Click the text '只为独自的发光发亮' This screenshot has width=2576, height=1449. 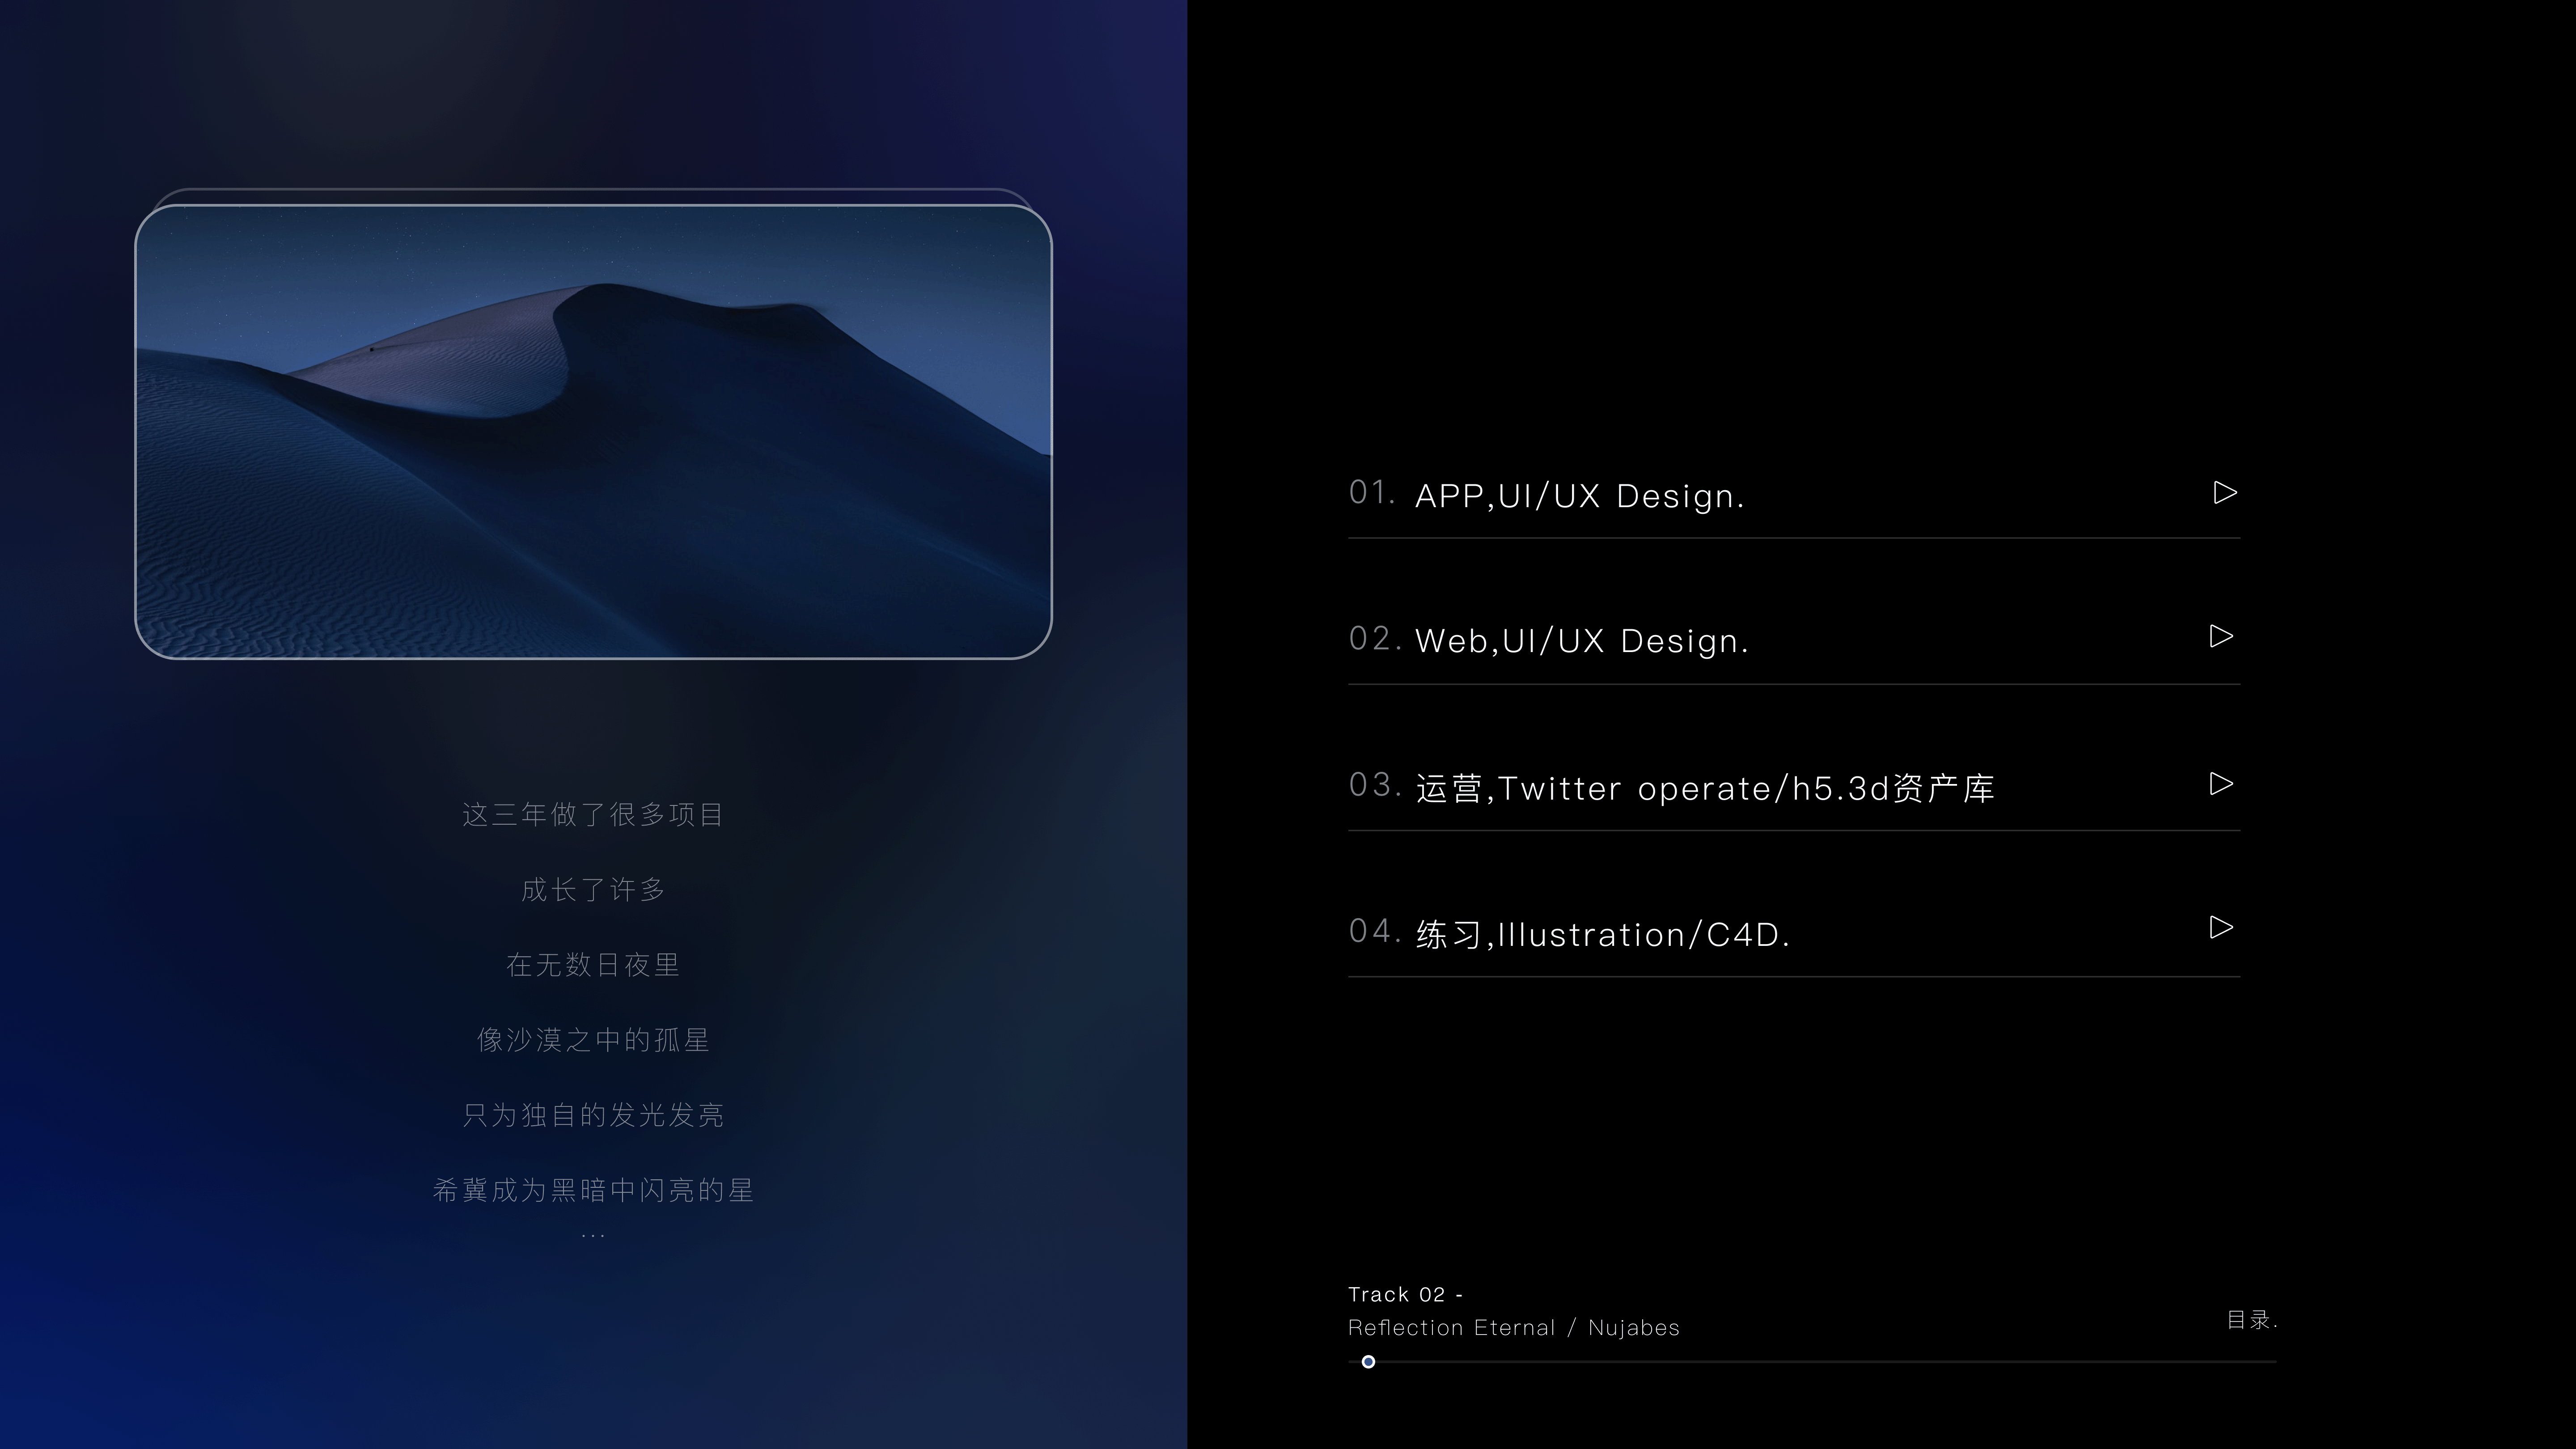pos(593,1115)
